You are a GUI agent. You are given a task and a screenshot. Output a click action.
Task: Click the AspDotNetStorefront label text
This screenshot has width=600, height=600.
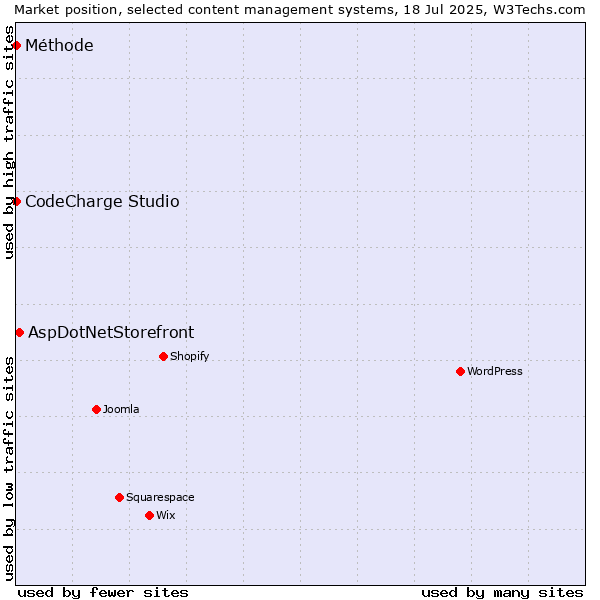[111, 333]
